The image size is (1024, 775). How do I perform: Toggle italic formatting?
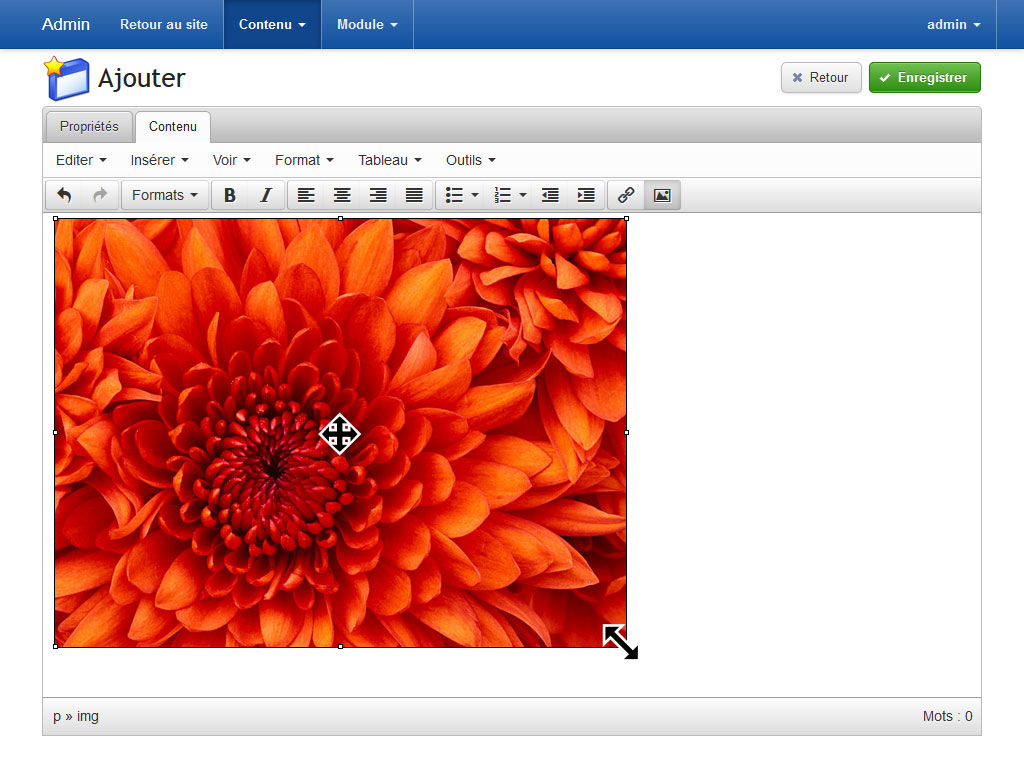click(265, 195)
